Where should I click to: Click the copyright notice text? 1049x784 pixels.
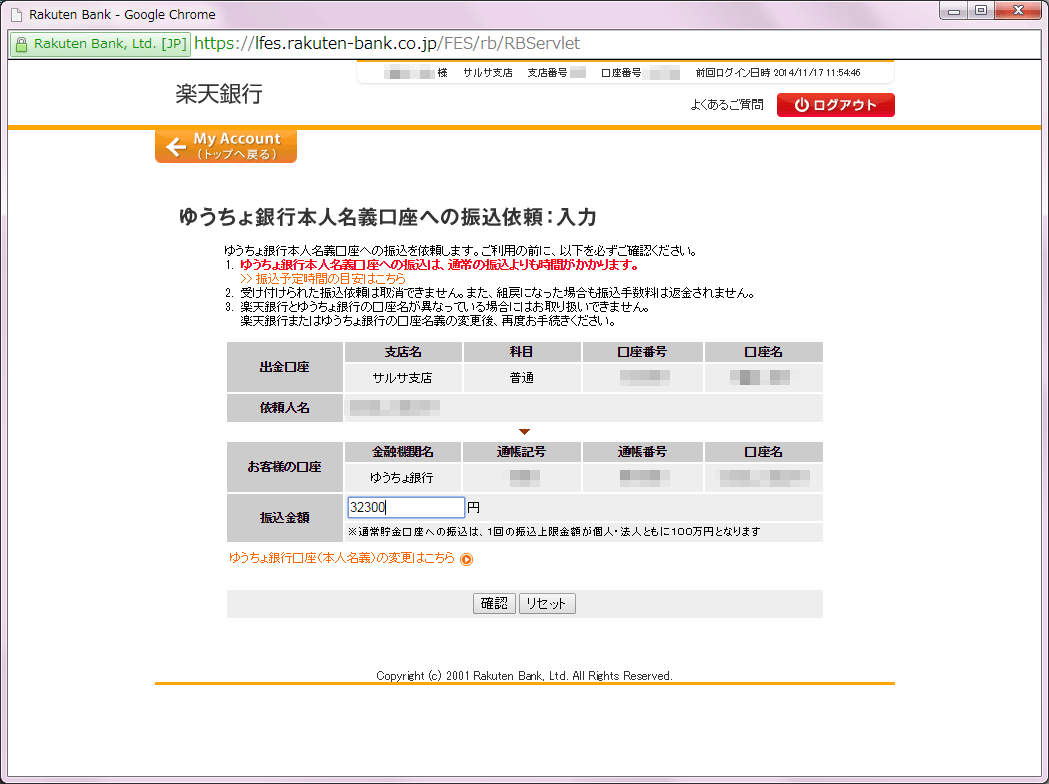coord(524,676)
